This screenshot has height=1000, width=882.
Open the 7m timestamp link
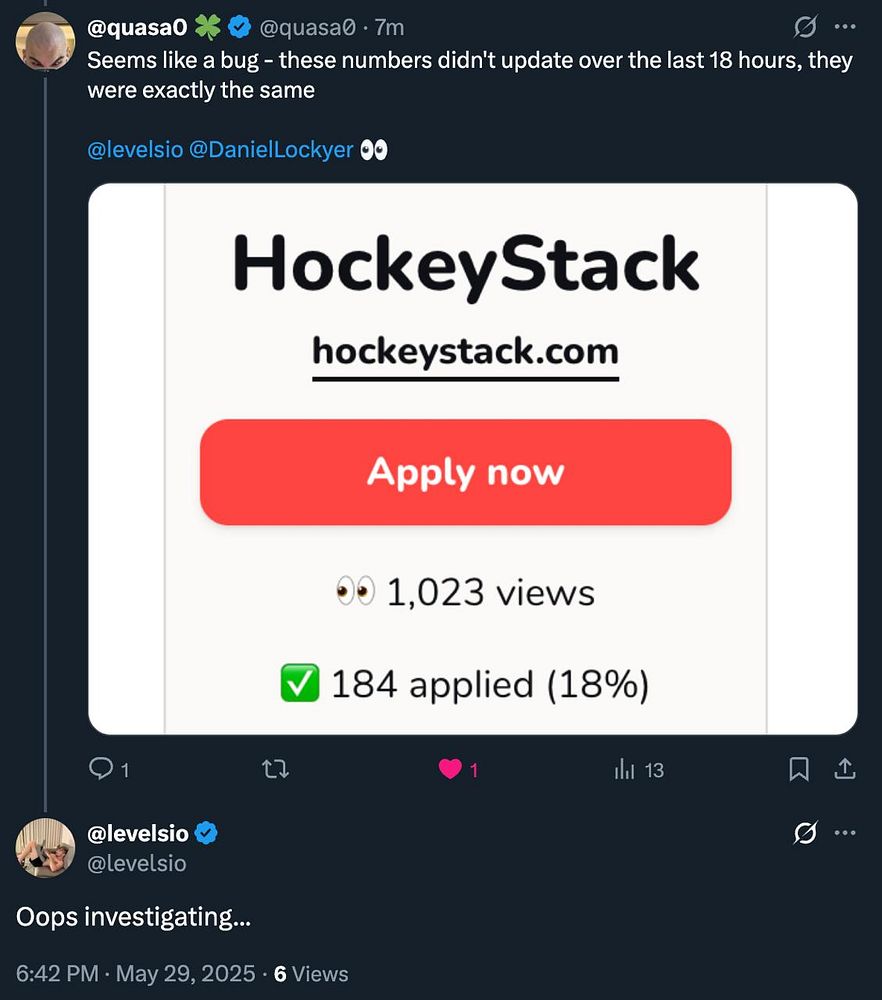(389, 28)
